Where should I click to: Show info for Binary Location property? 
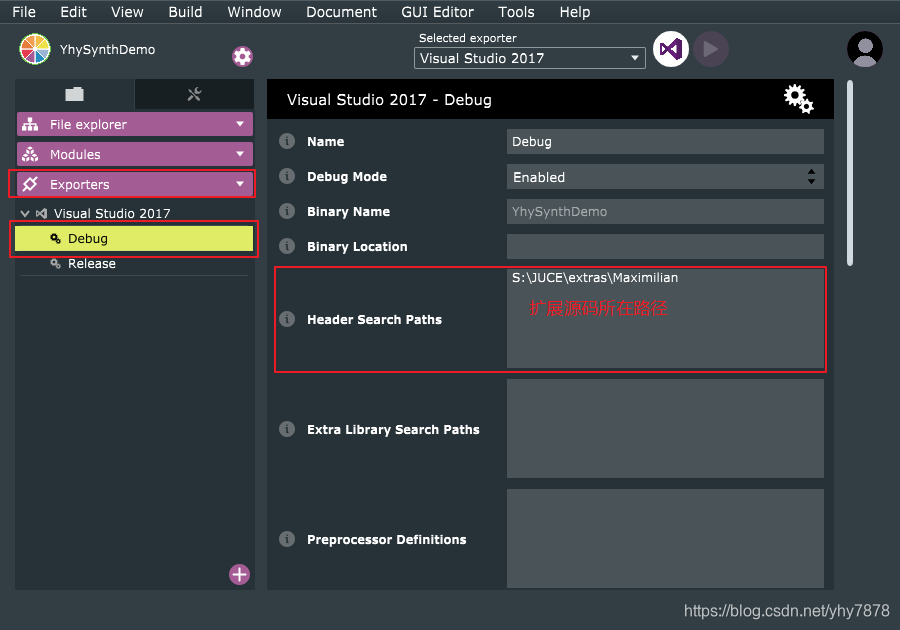pyautogui.click(x=287, y=246)
